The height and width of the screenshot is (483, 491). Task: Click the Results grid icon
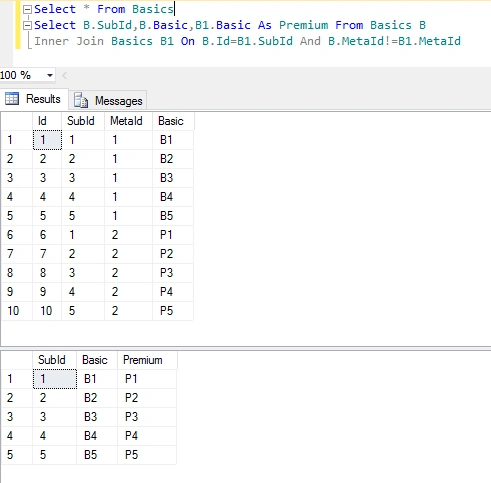[x=12, y=99]
